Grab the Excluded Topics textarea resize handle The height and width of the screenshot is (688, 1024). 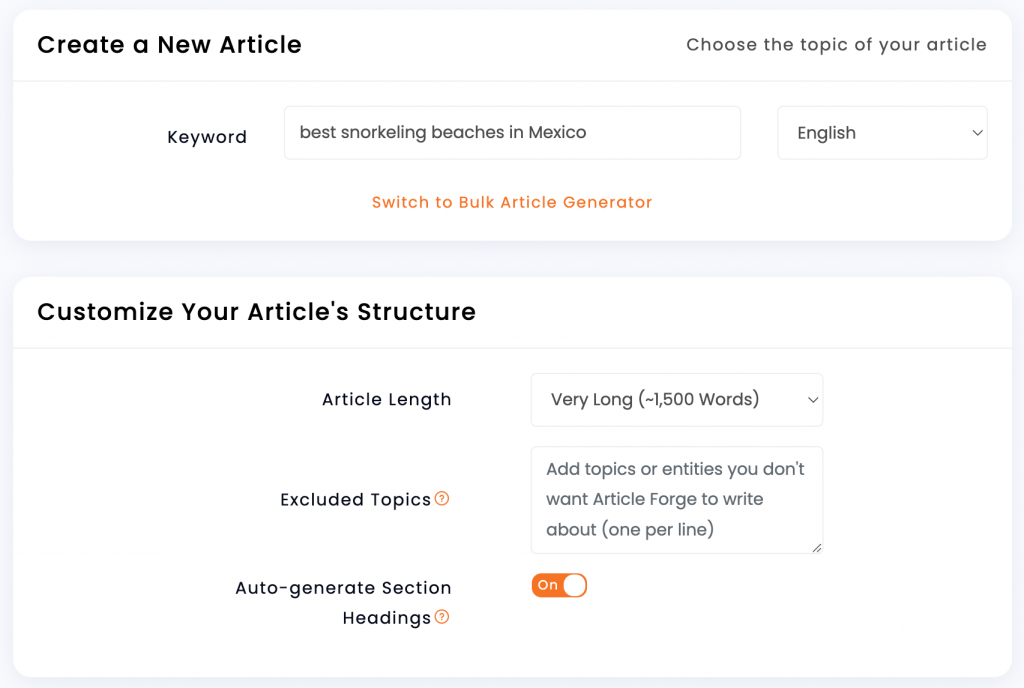pyautogui.click(x=816, y=548)
